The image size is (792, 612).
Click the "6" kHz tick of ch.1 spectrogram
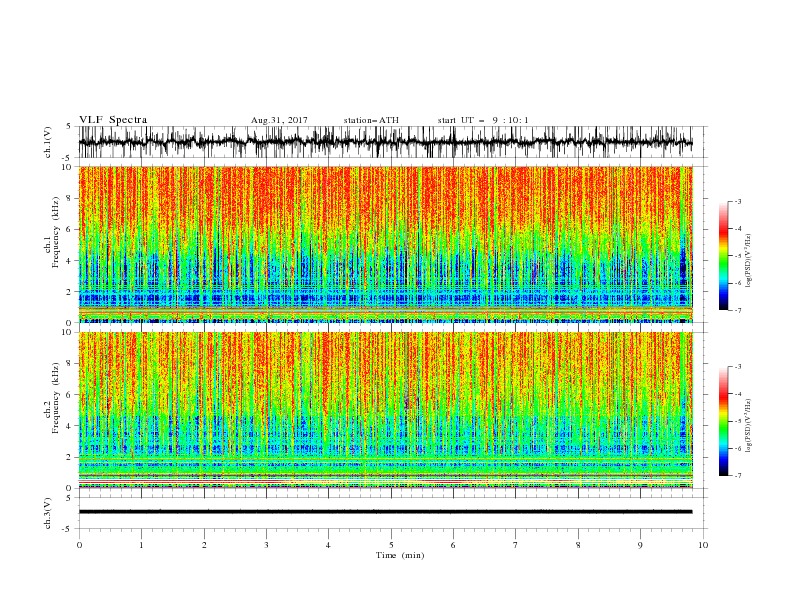70,229
